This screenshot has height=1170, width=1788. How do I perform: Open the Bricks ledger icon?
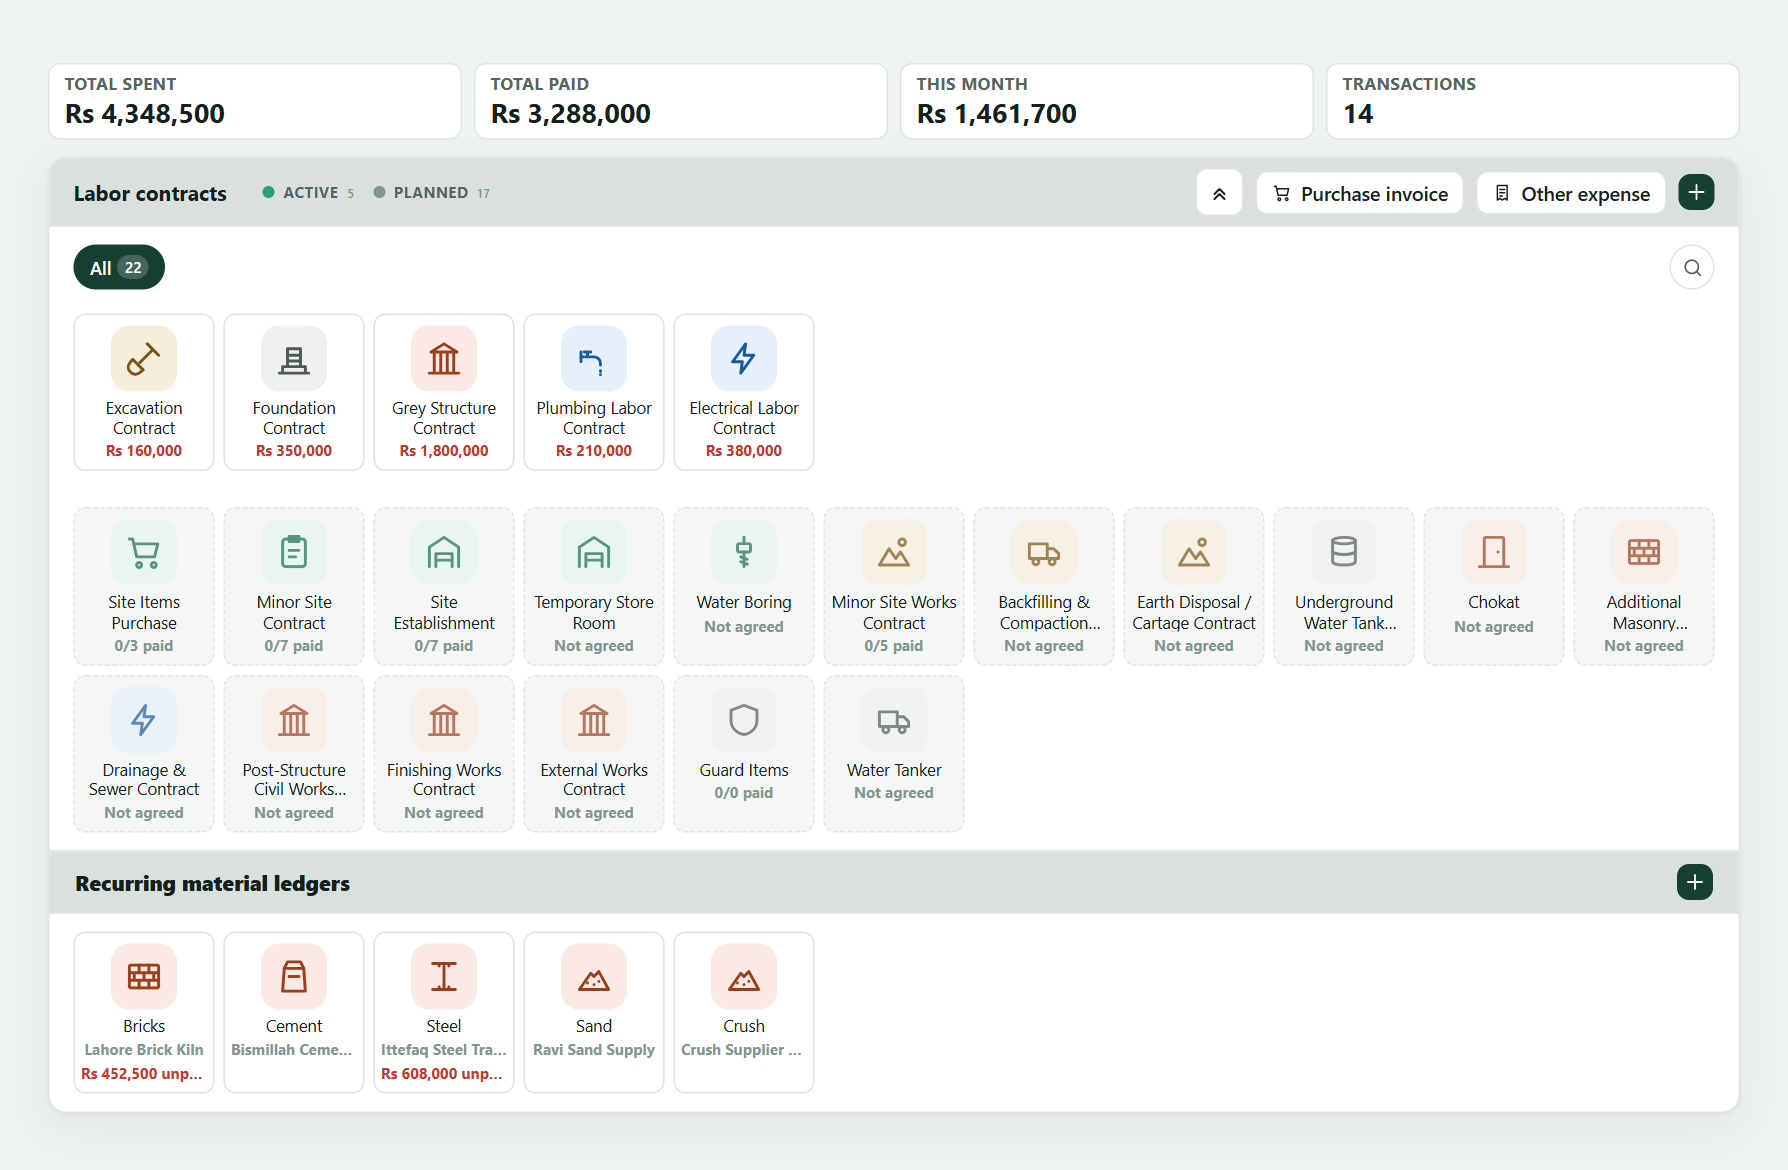click(x=144, y=977)
